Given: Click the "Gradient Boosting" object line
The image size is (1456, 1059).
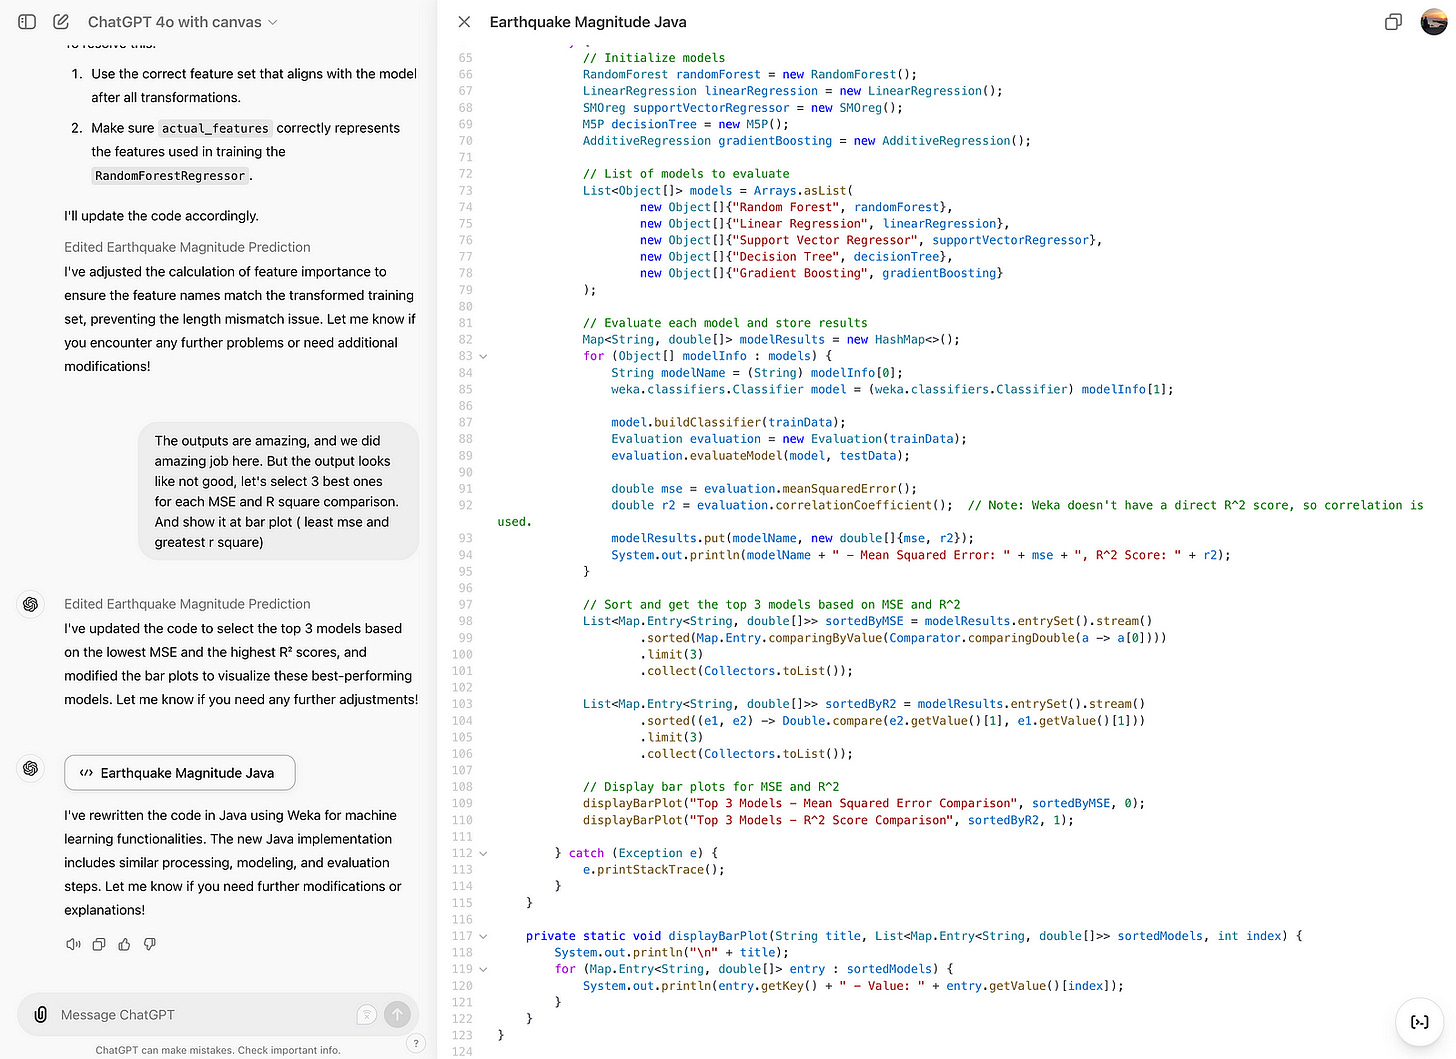Looking at the screenshot, I should (821, 273).
